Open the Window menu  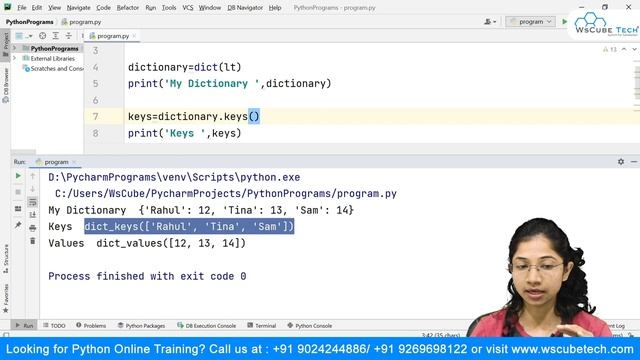coord(209,8)
